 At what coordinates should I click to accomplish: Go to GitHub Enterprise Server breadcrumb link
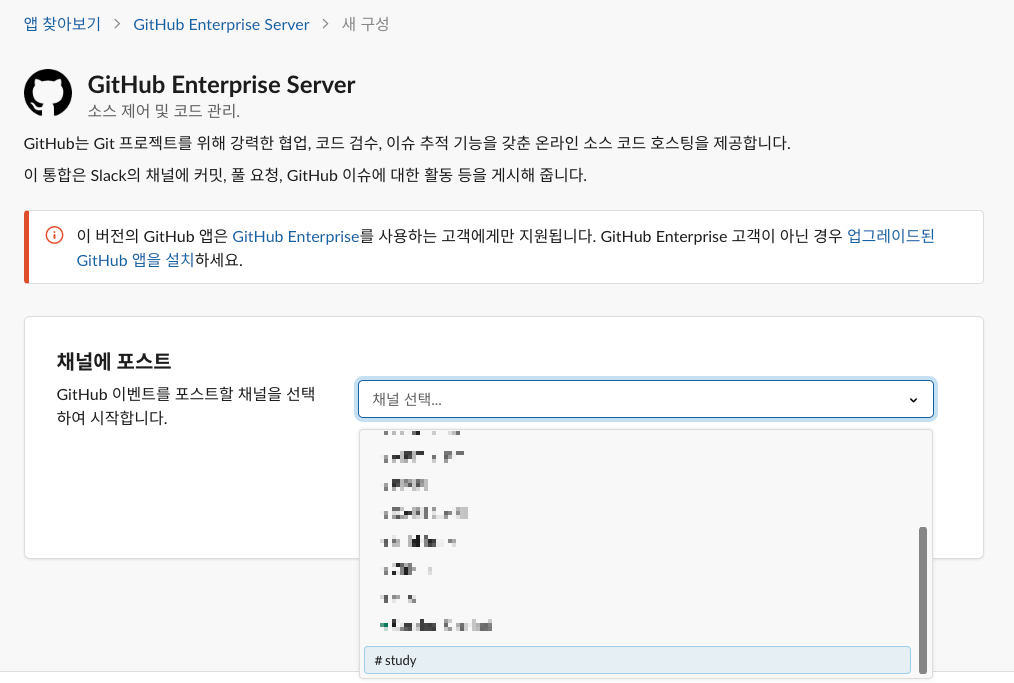point(221,25)
